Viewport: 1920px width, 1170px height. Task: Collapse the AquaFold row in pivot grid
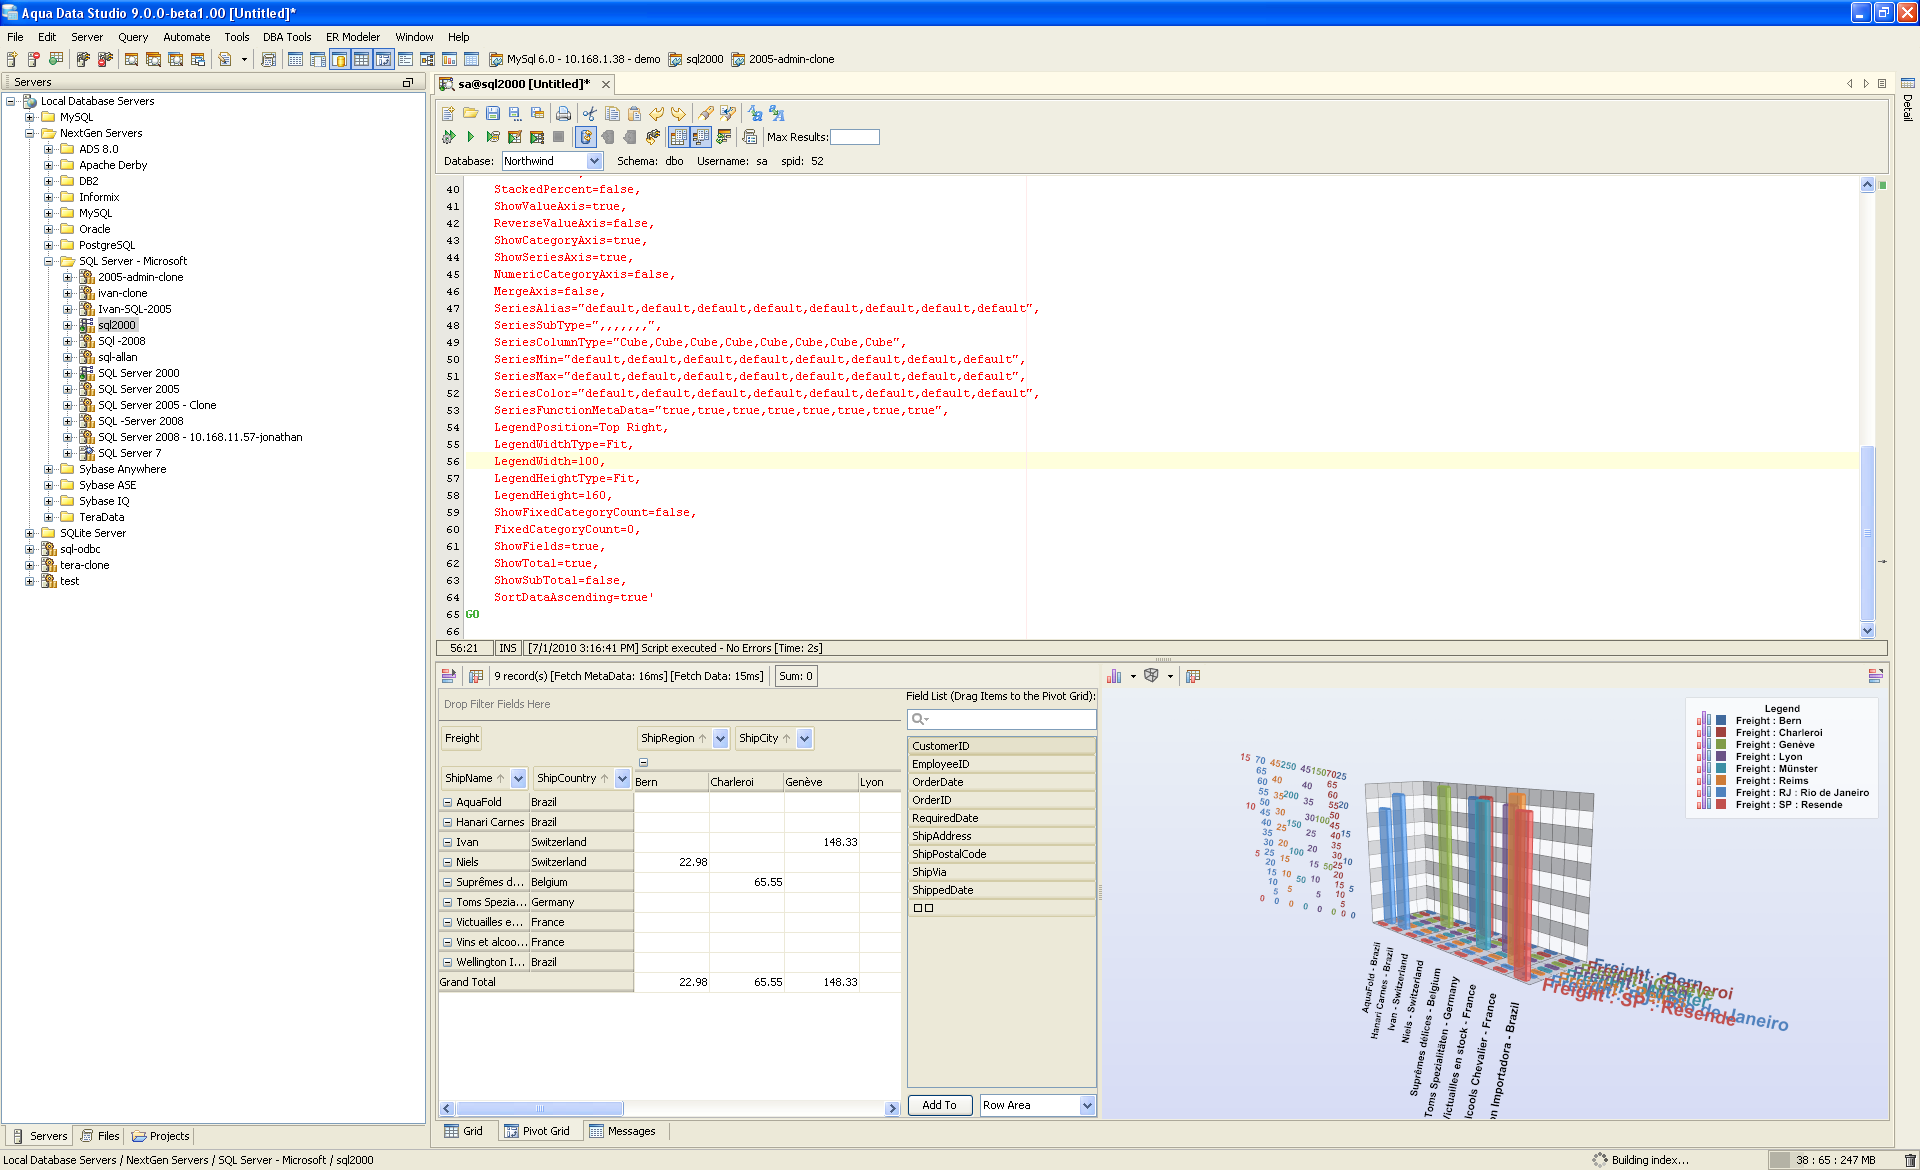click(x=447, y=802)
